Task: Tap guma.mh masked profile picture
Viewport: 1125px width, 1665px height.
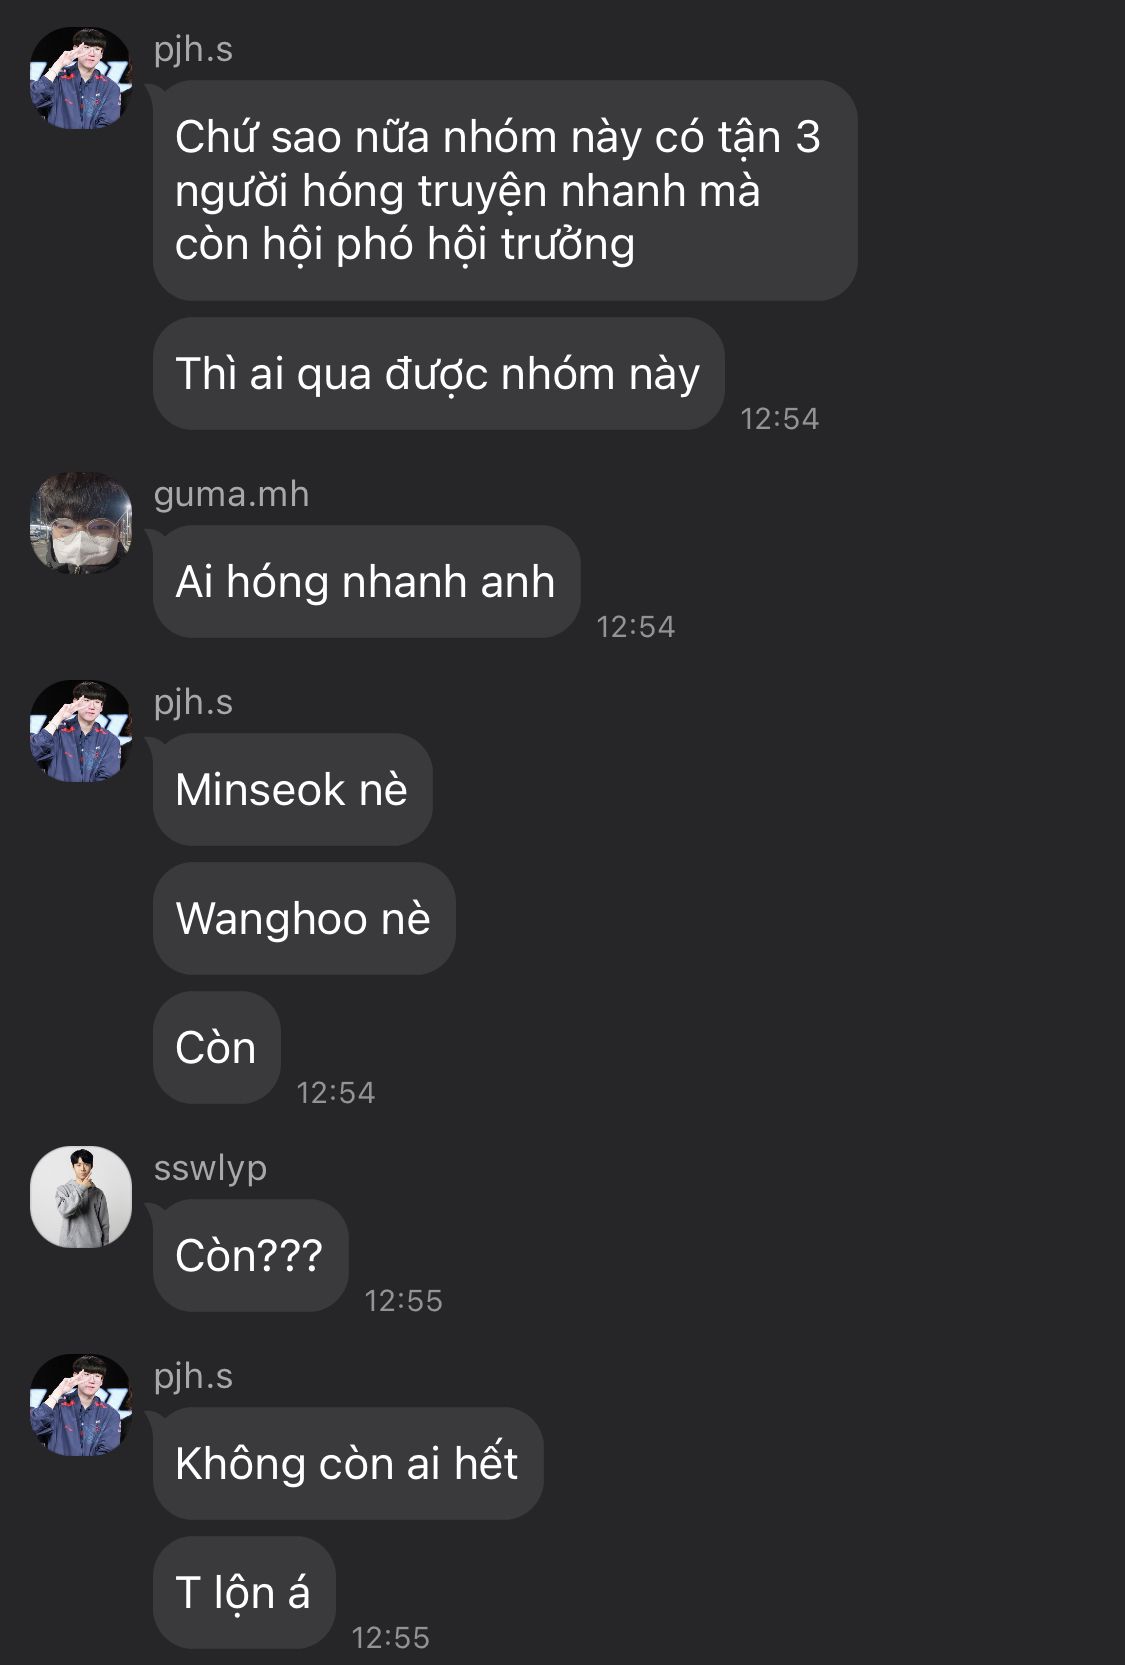Action: coord(81,523)
